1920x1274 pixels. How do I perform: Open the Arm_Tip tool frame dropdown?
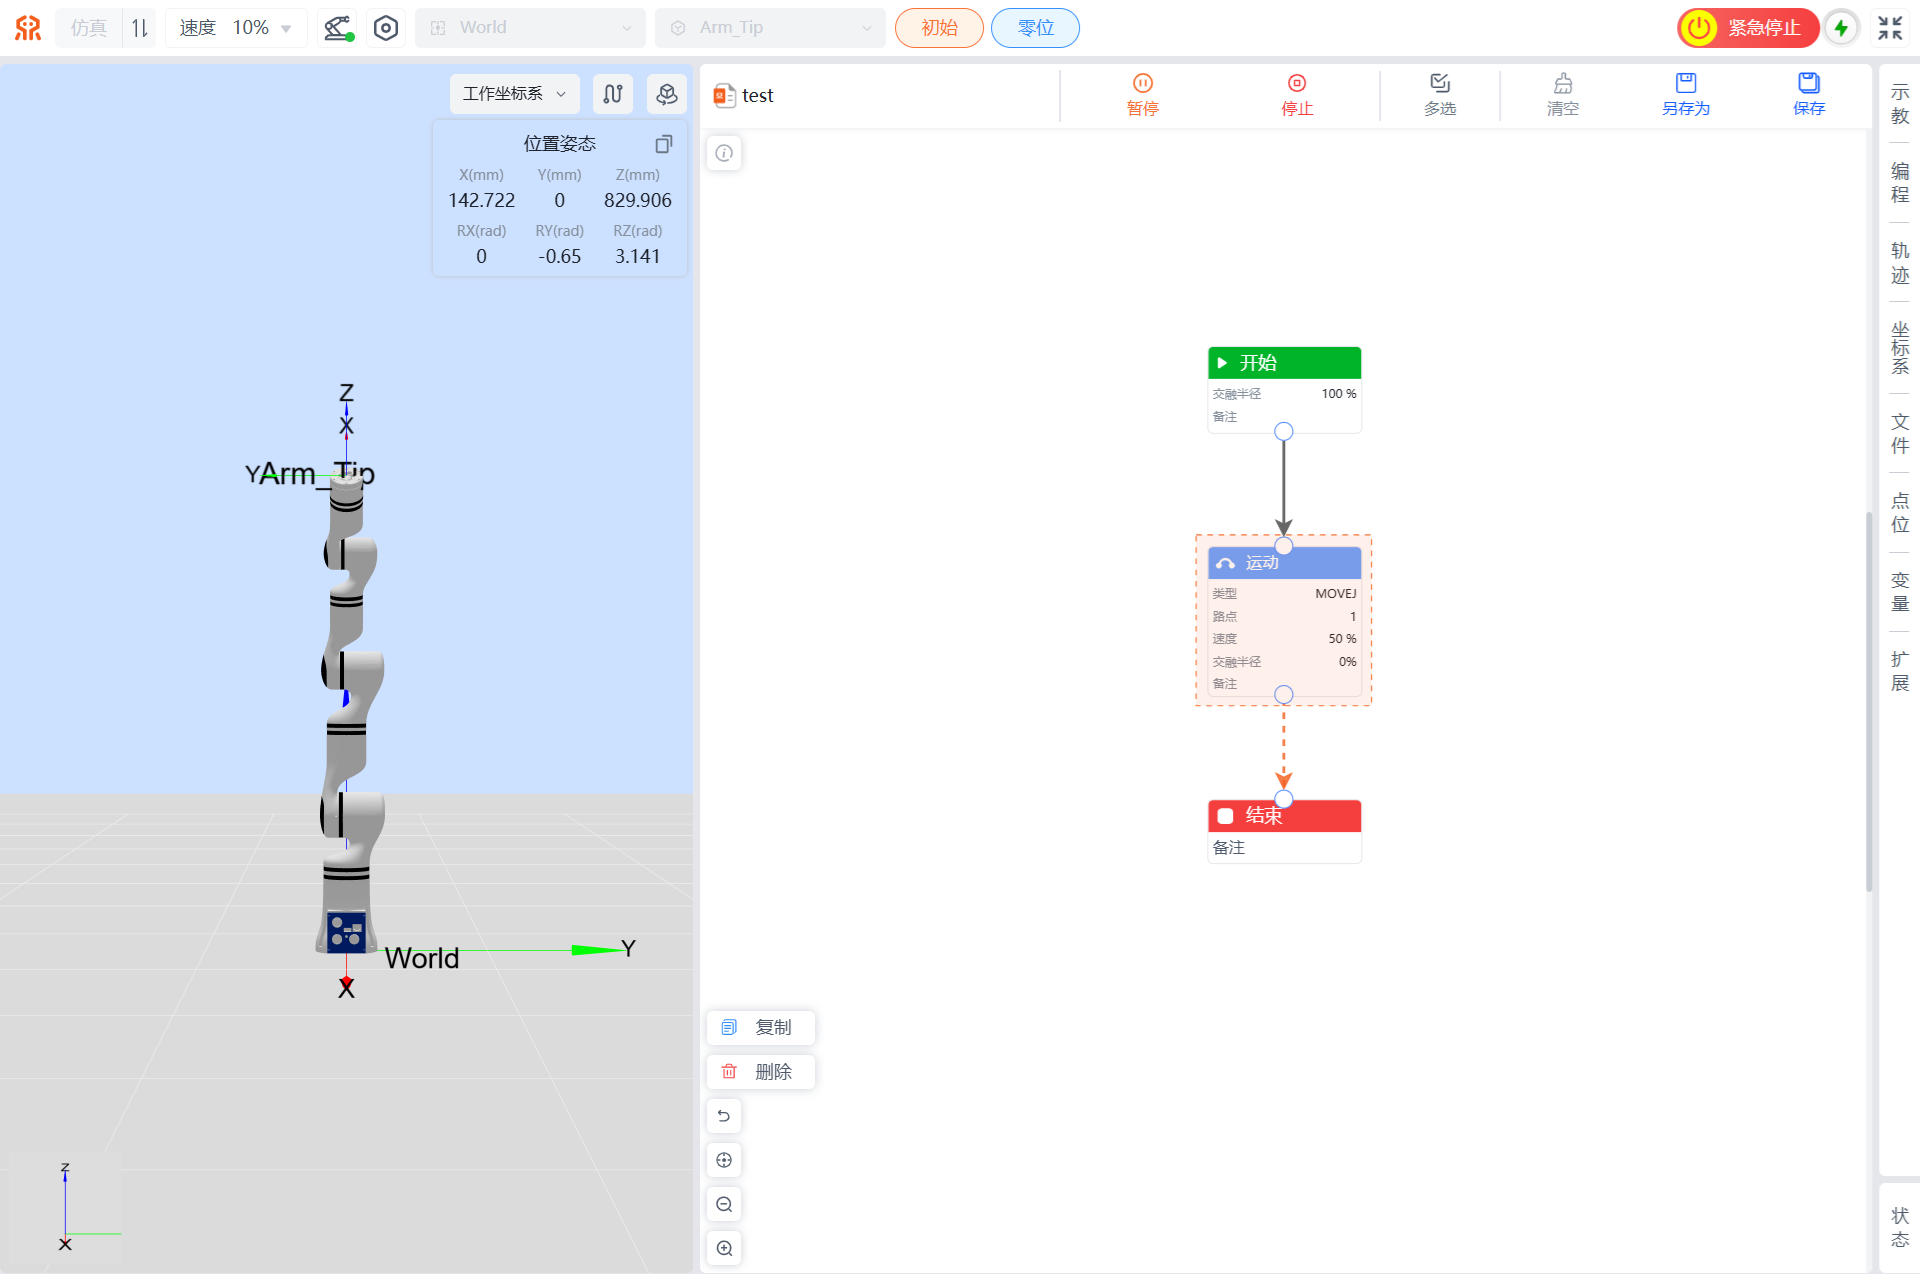(770, 28)
